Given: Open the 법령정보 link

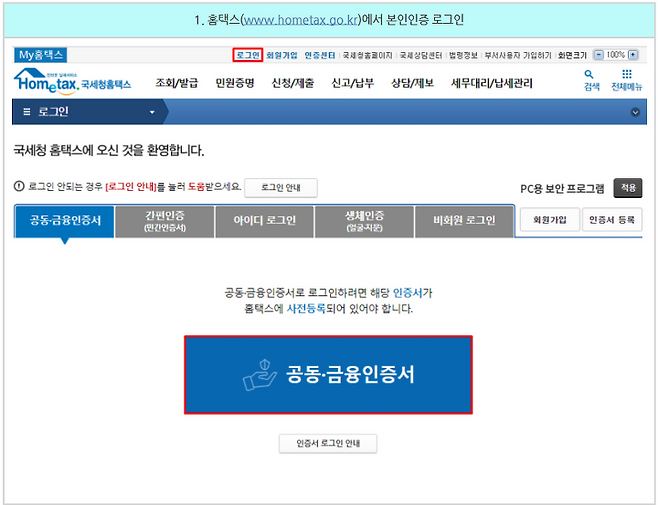Looking at the screenshot, I should coord(463,55).
